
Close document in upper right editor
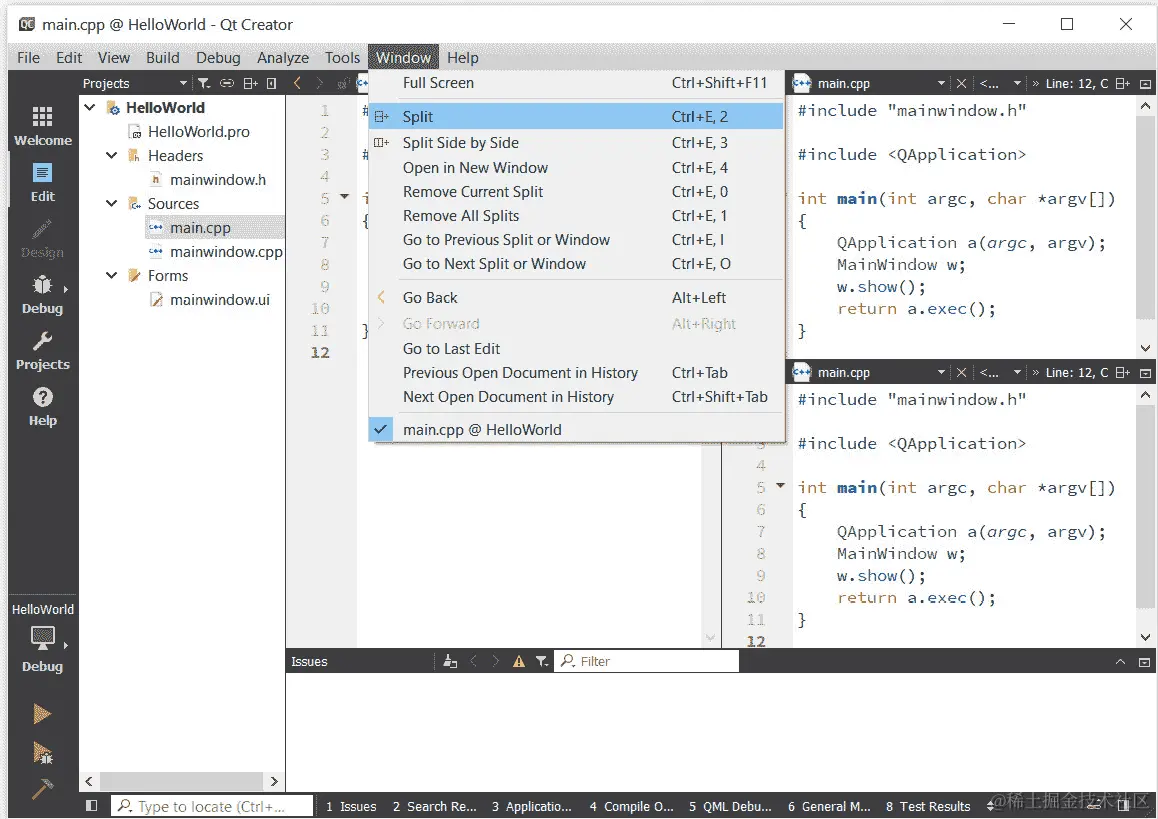(x=961, y=83)
